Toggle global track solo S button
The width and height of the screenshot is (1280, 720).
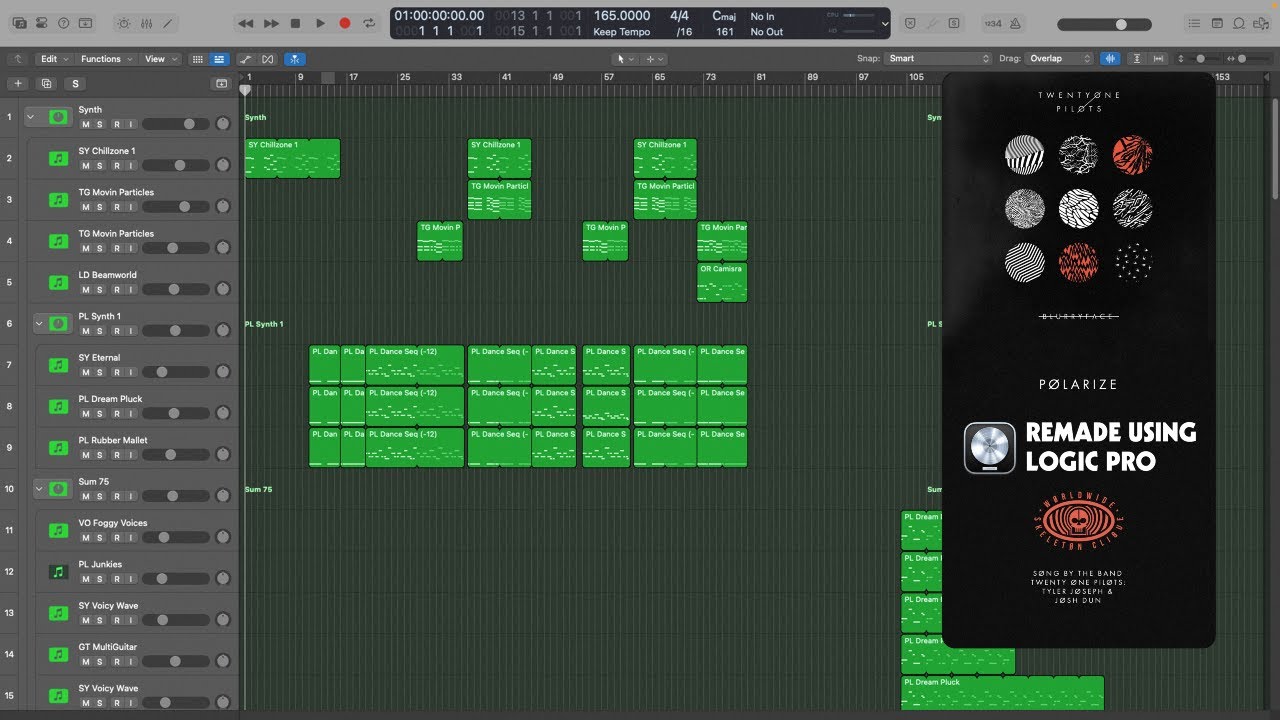point(75,84)
